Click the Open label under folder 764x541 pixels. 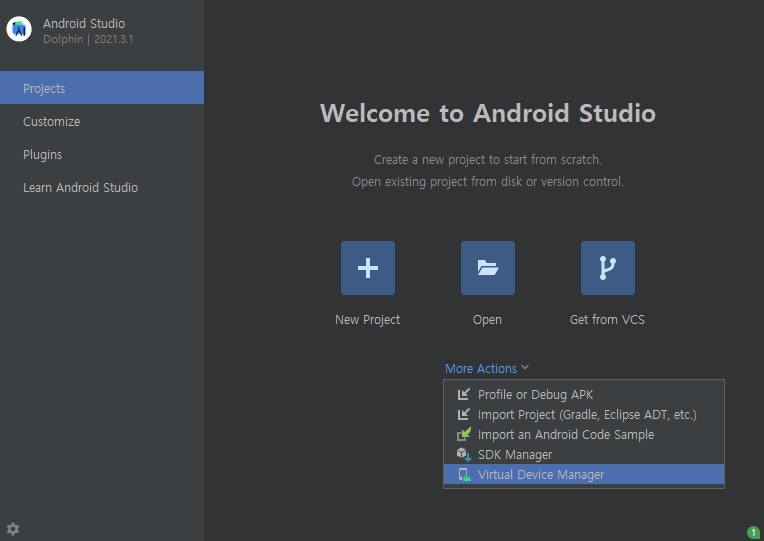coord(487,320)
